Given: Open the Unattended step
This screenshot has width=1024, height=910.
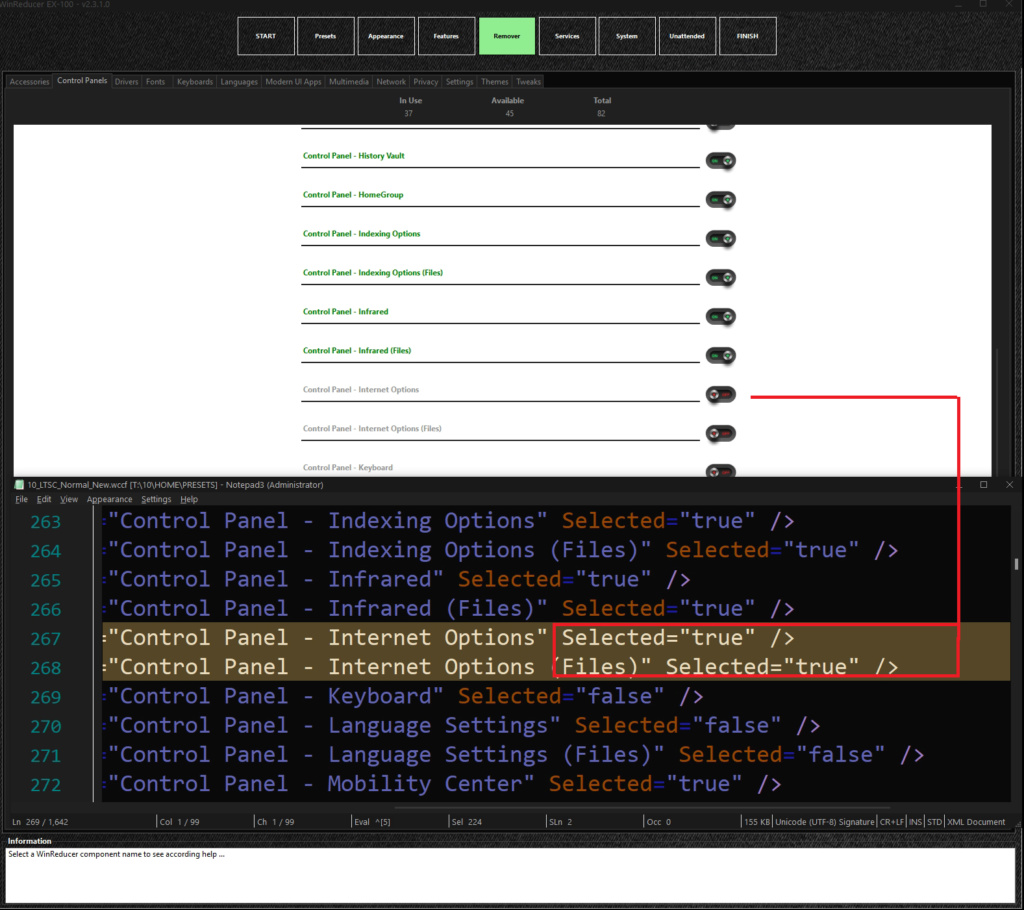Looking at the screenshot, I should 687,36.
